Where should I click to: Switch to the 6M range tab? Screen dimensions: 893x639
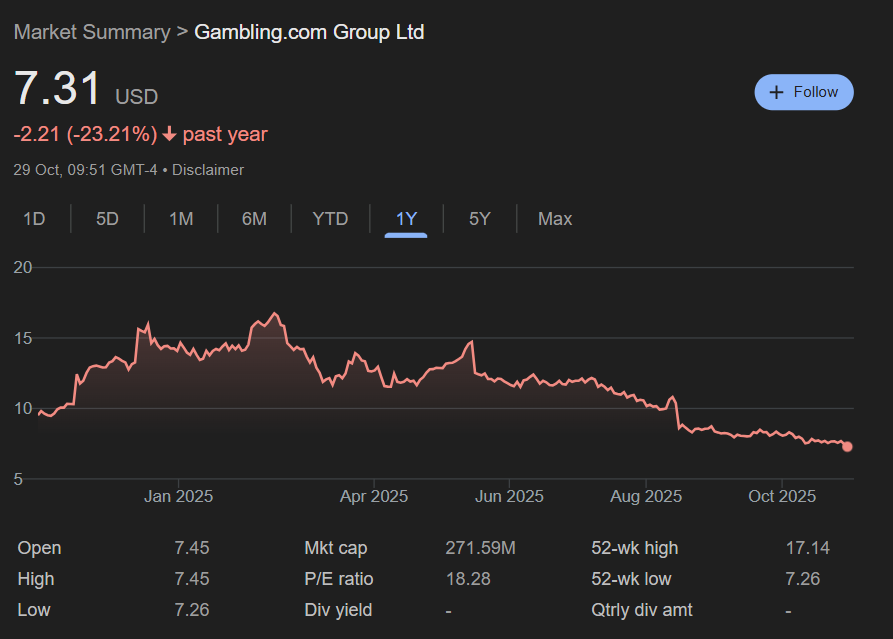[x=254, y=219]
